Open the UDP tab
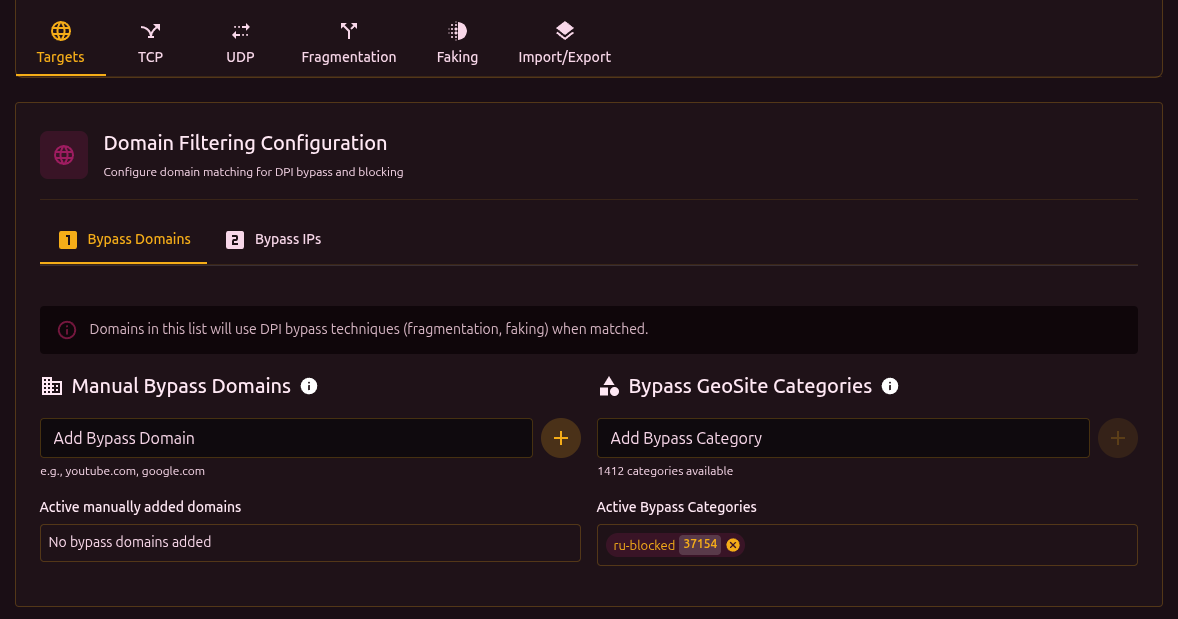 [x=240, y=44]
